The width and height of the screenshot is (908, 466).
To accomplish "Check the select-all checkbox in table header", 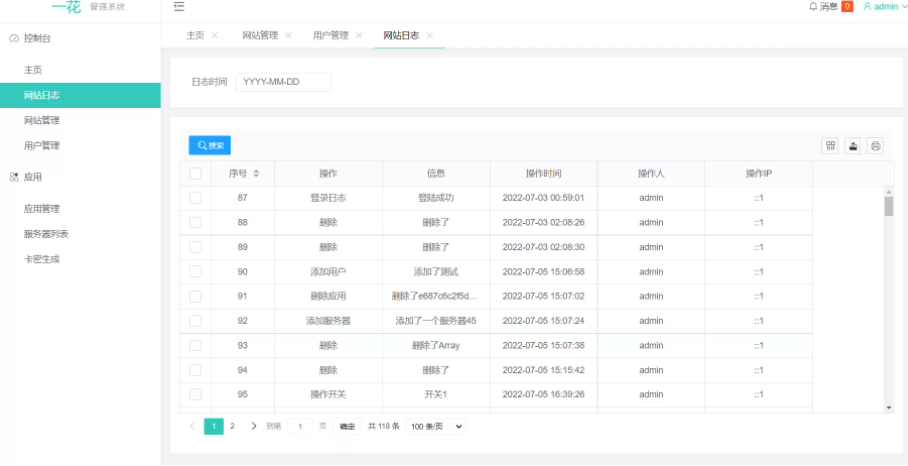I will (x=195, y=173).
